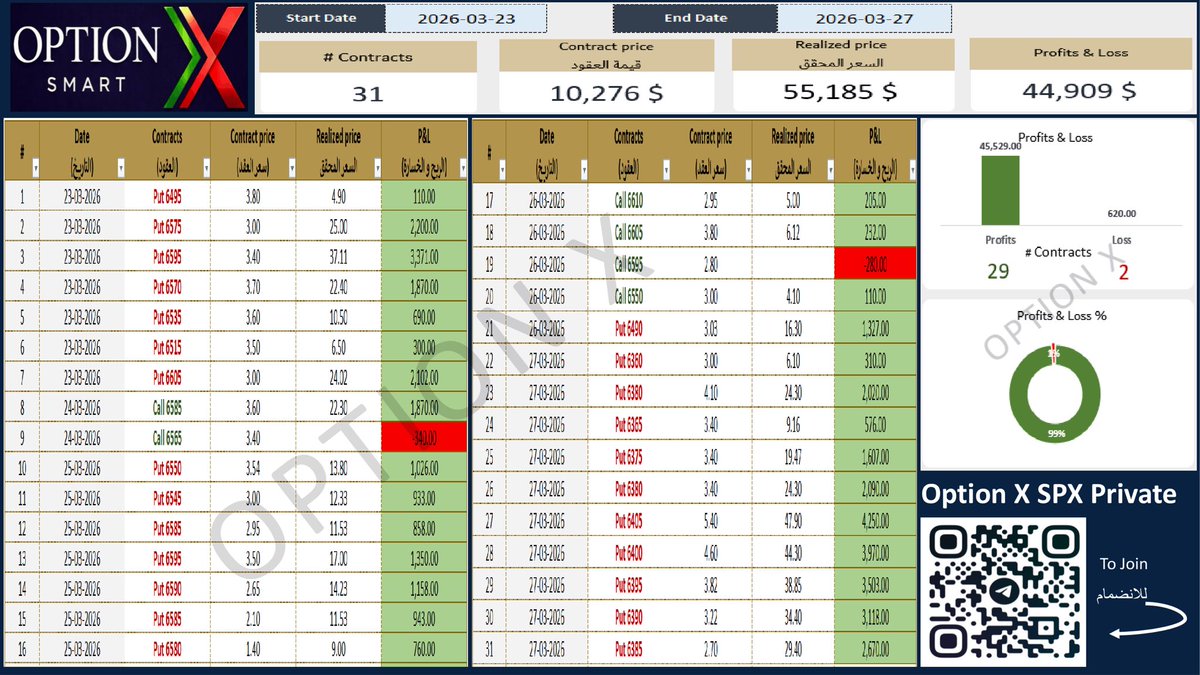
Task: Select cell Call 6605 in row 18
Action: click(x=629, y=232)
